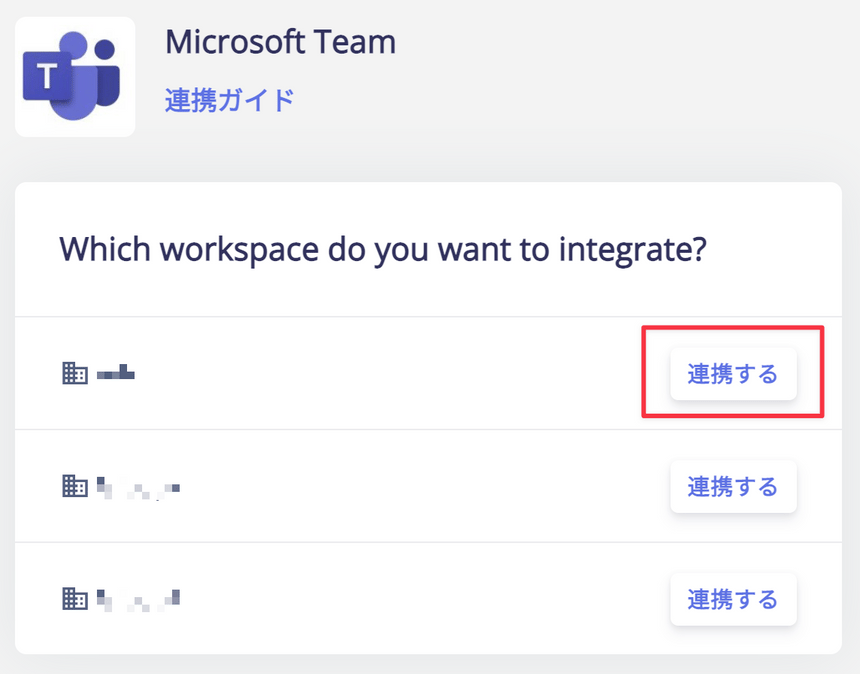Click the first workspace building icon

tap(75, 373)
